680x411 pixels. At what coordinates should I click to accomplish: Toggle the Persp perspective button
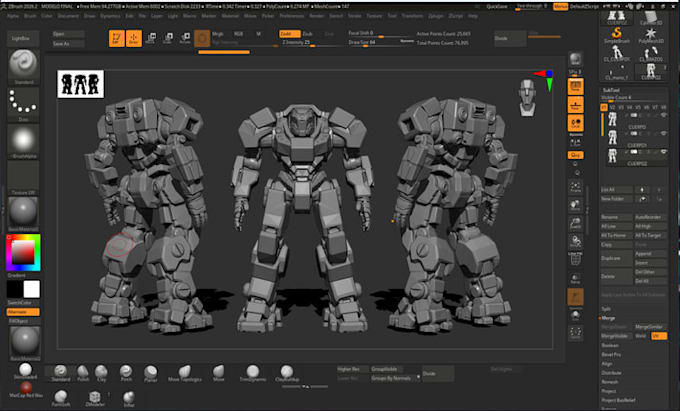pyautogui.click(x=575, y=86)
